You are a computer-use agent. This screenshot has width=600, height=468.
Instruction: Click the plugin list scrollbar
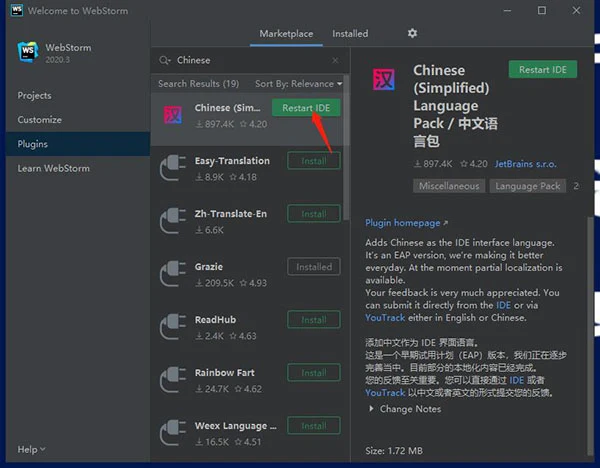pyautogui.click(x=346, y=147)
